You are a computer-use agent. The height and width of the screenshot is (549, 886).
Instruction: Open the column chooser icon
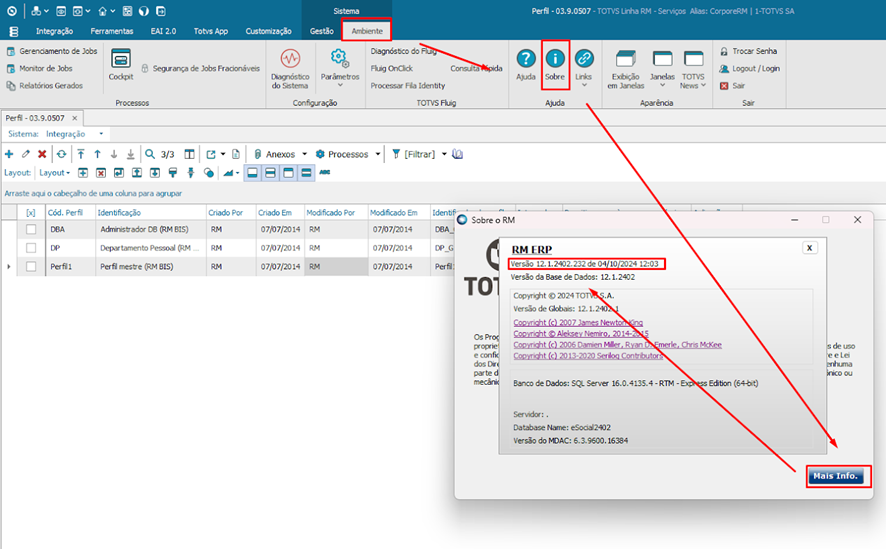189,154
